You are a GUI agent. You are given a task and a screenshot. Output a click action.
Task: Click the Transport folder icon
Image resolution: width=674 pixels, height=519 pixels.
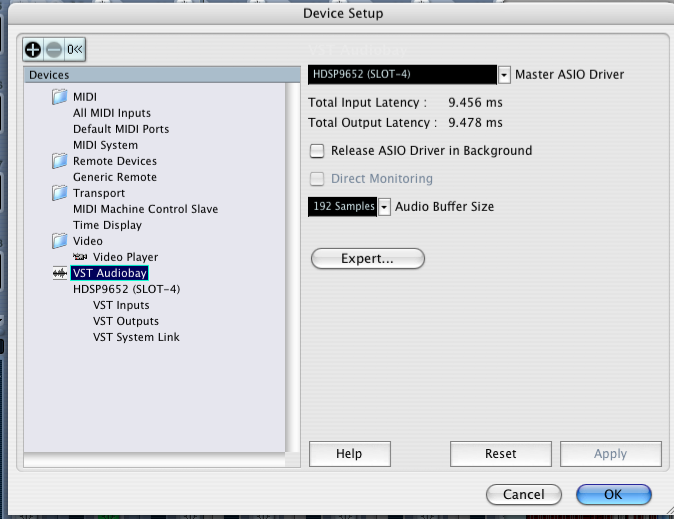click(60, 193)
